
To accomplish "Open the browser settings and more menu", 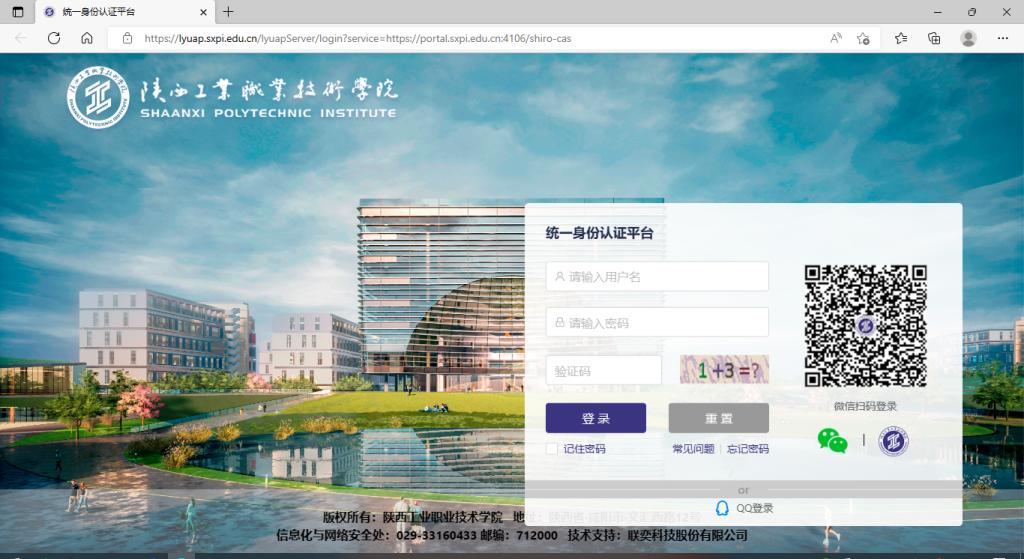I will (x=1001, y=38).
